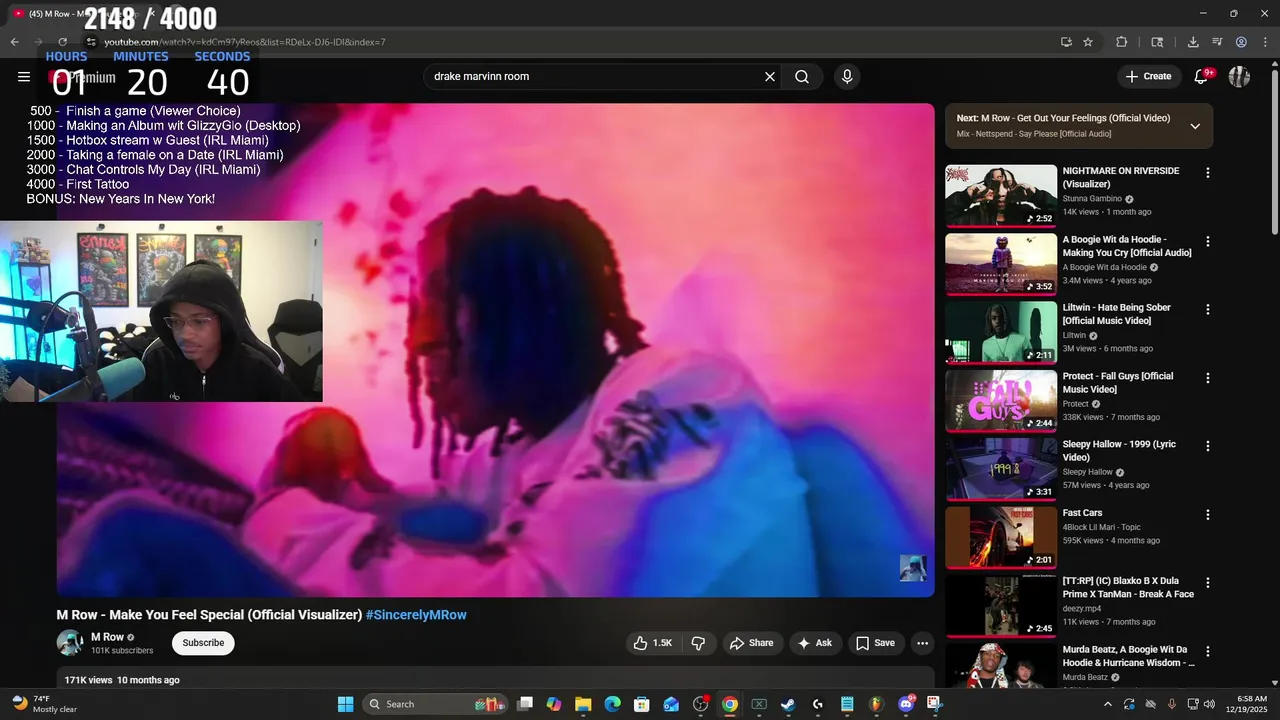
Task: Open Murda Beatz video title
Action: 1128,656
